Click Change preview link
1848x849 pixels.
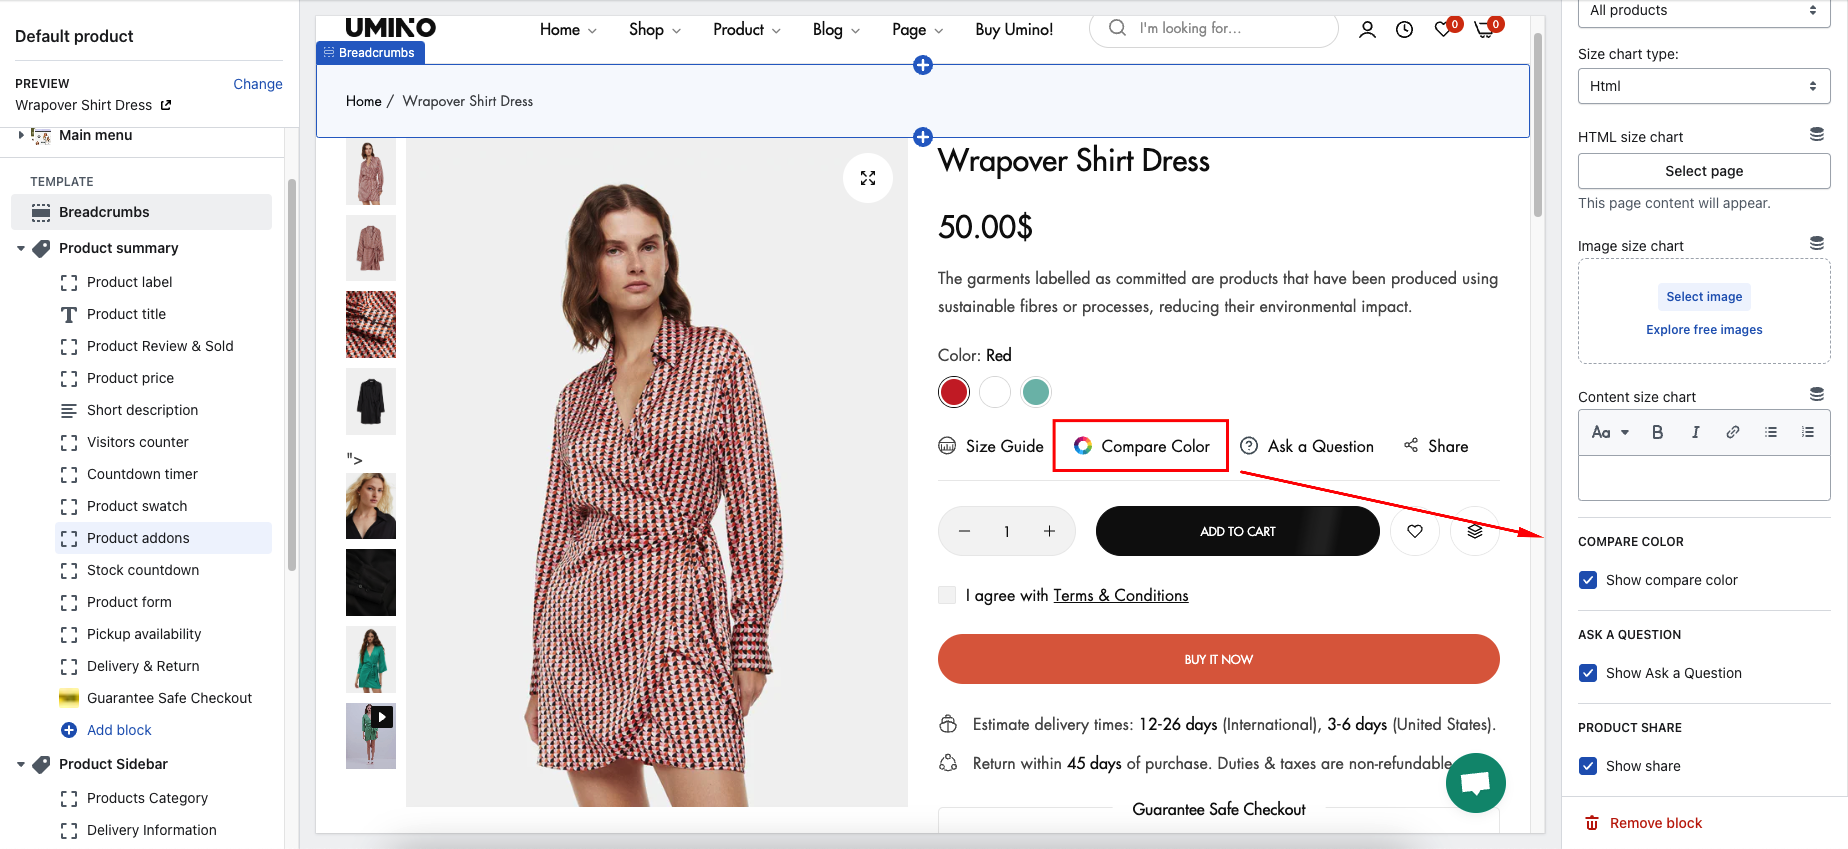point(258,84)
